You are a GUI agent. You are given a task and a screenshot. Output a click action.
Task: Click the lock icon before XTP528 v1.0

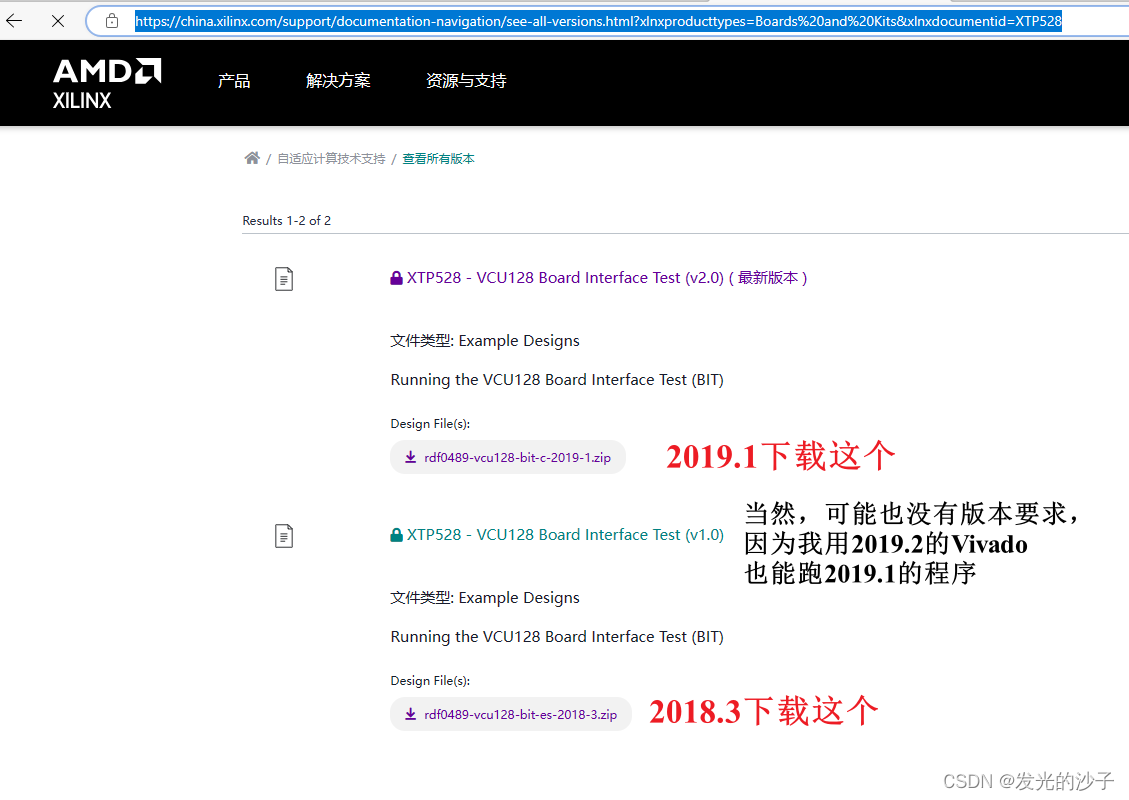click(396, 535)
